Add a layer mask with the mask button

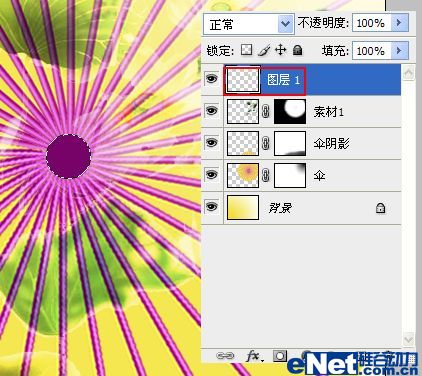click(x=279, y=356)
